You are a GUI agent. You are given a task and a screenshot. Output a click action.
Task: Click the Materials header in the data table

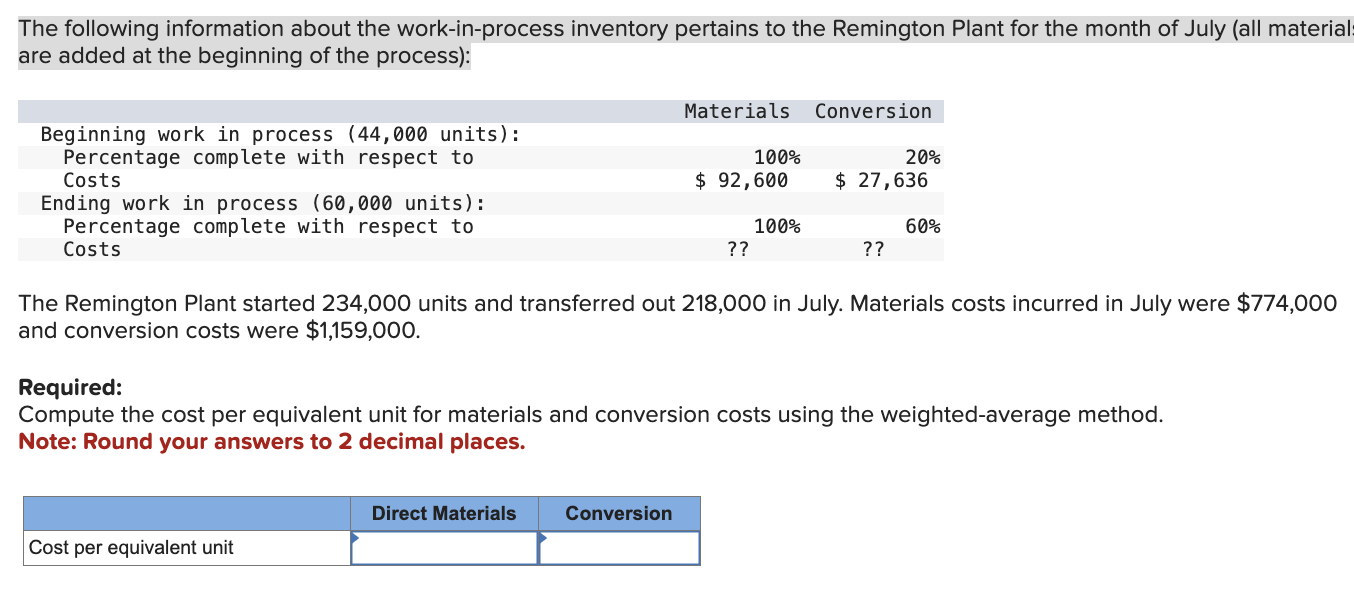coord(737,110)
